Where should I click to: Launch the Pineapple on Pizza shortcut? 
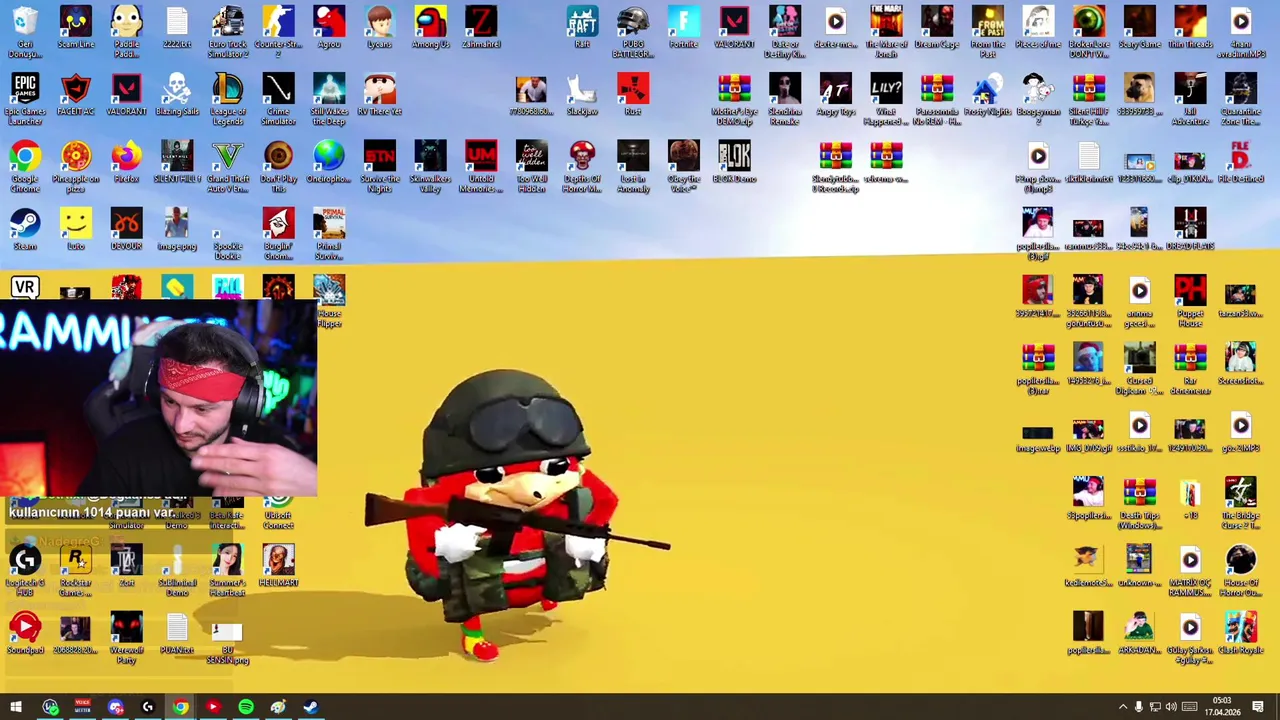coord(76,166)
